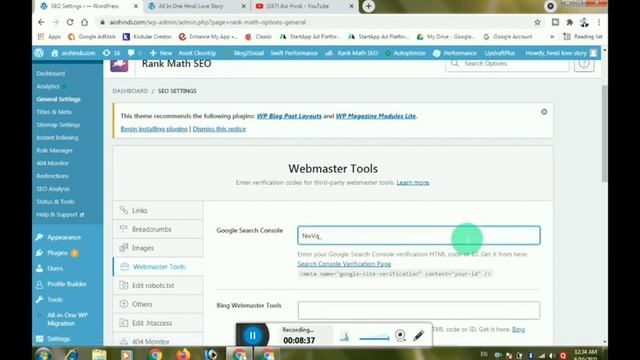Bookmark this page with the star icon
The height and width of the screenshot is (360, 640).
point(537,22)
